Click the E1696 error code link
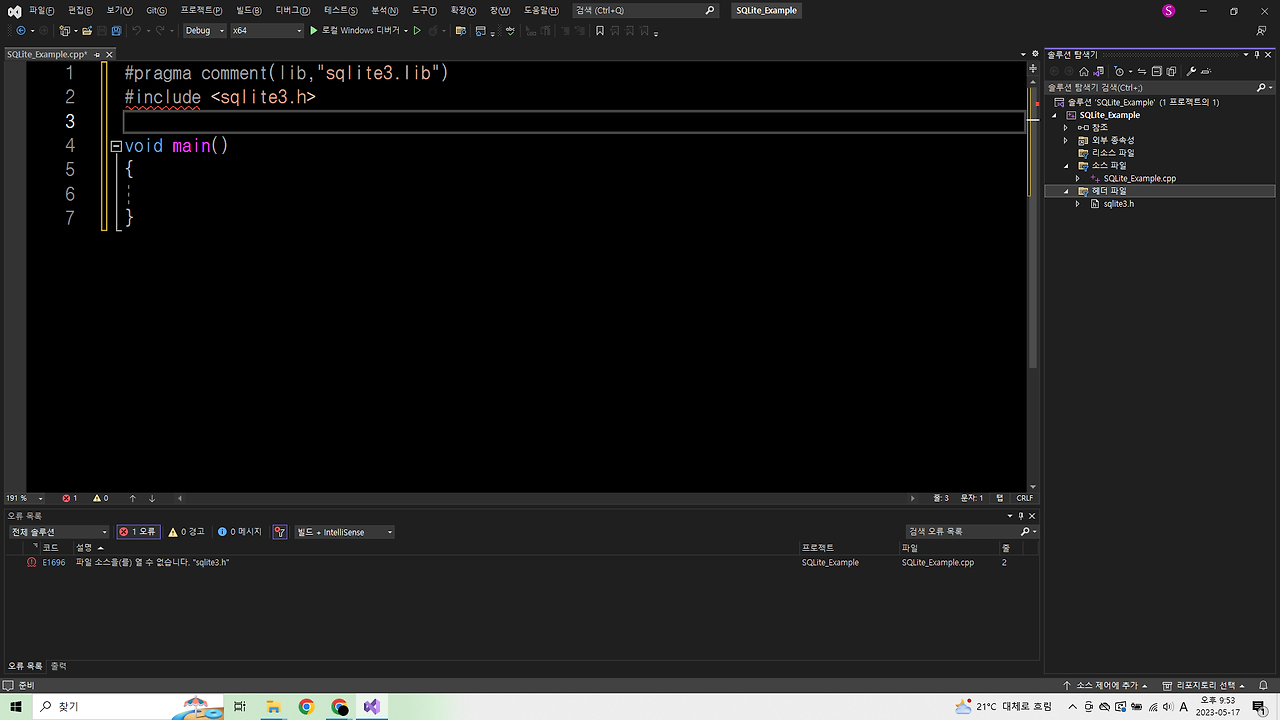Viewport: 1280px width, 720px height. pyautogui.click(x=54, y=563)
